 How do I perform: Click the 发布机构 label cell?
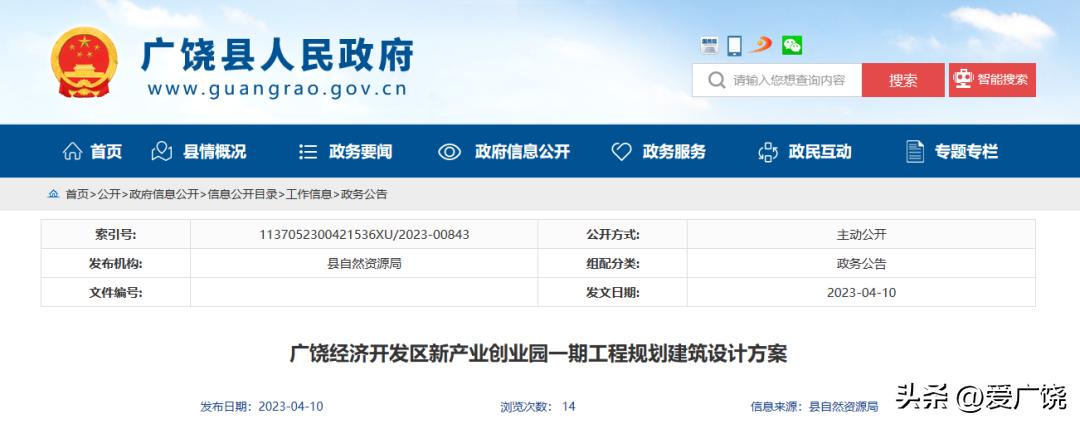point(116,264)
